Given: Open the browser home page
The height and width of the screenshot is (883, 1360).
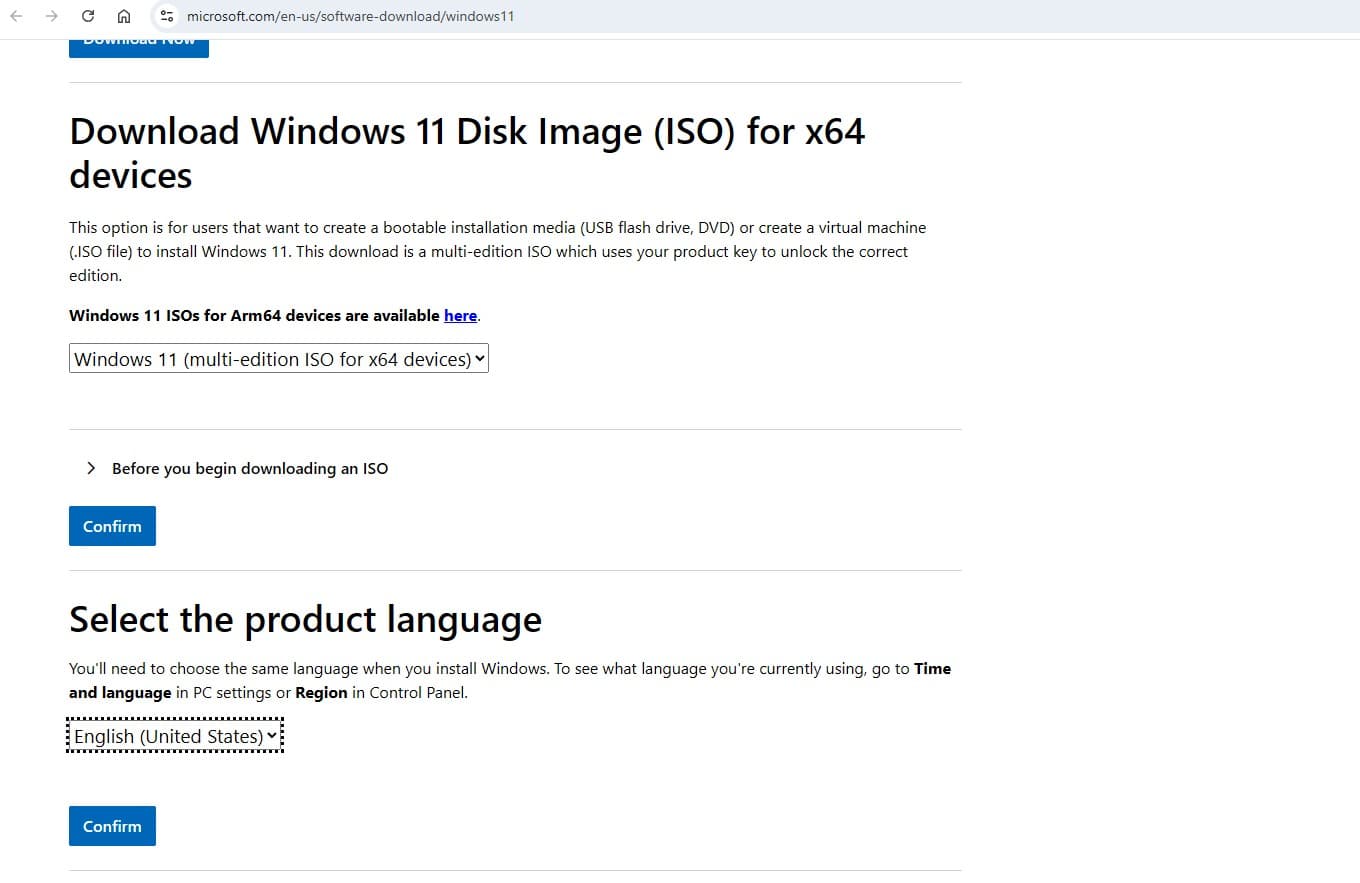Looking at the screenshot, I should (124, 16).
